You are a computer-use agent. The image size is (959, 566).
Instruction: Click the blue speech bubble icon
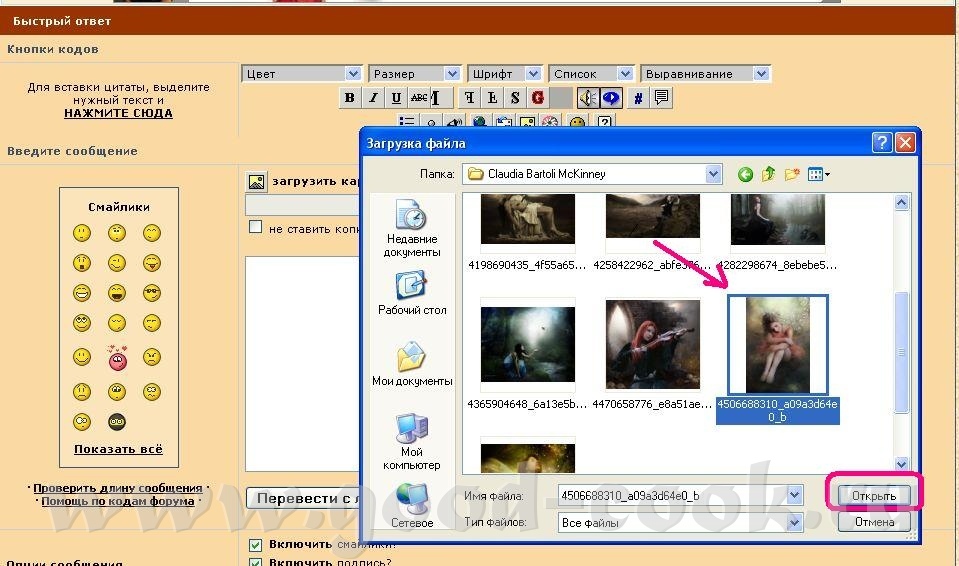(x=611, y=98)
